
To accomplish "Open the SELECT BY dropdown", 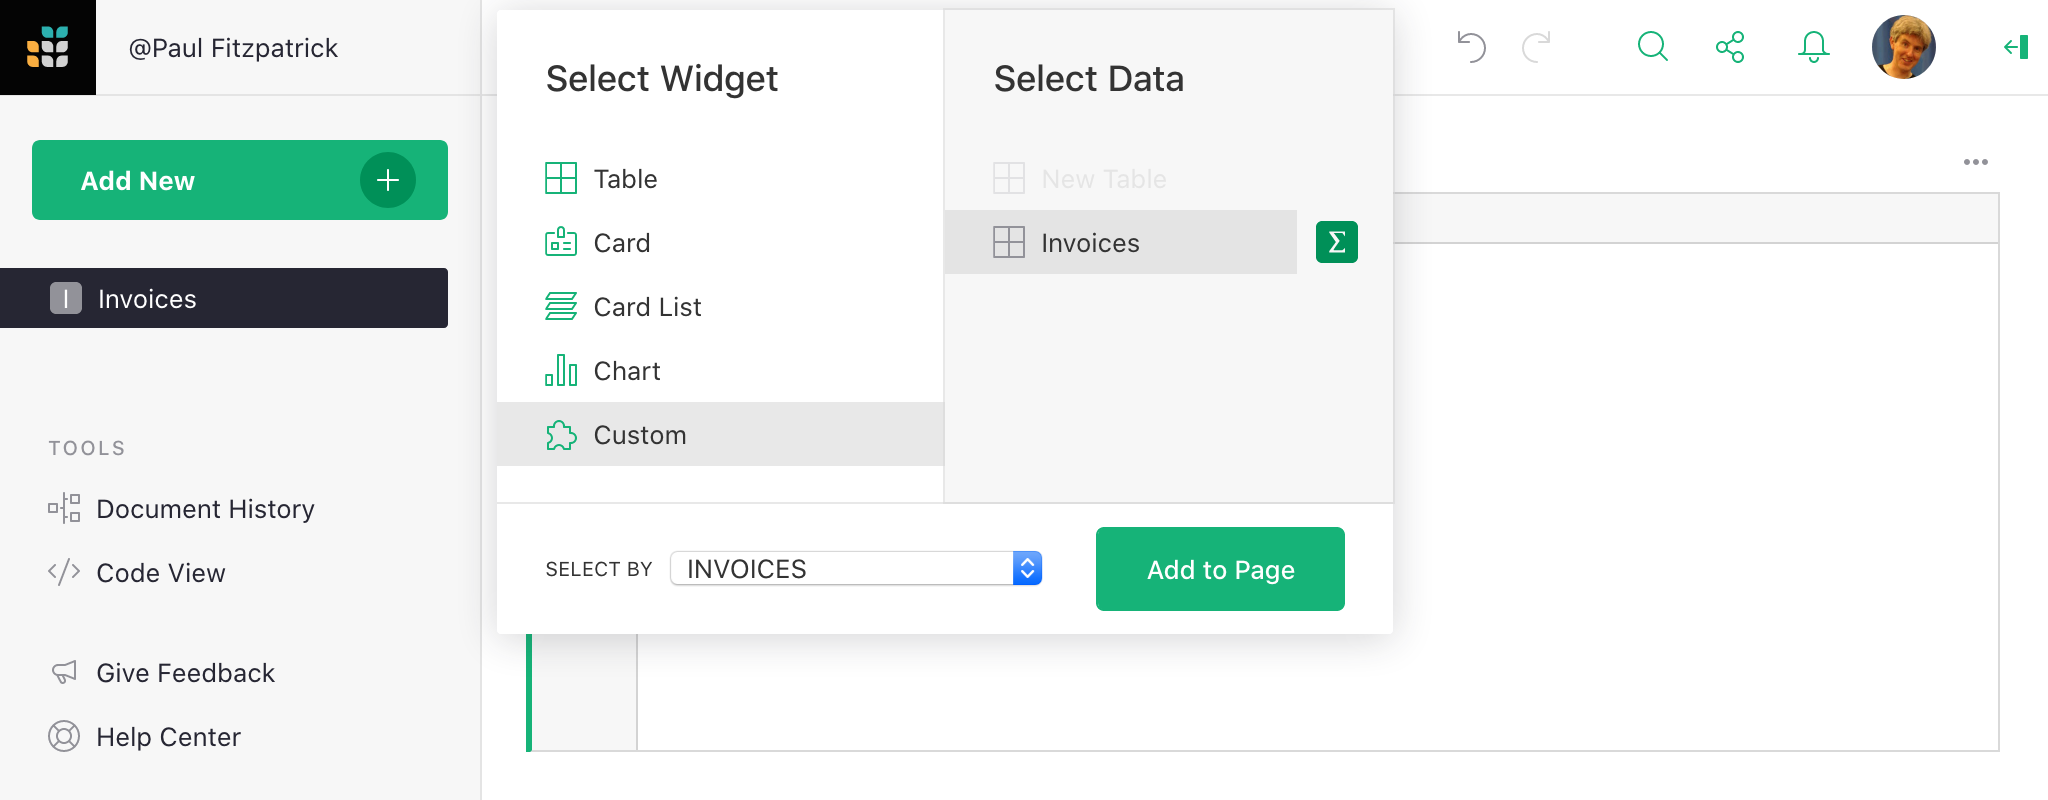I will coord(856,568).
